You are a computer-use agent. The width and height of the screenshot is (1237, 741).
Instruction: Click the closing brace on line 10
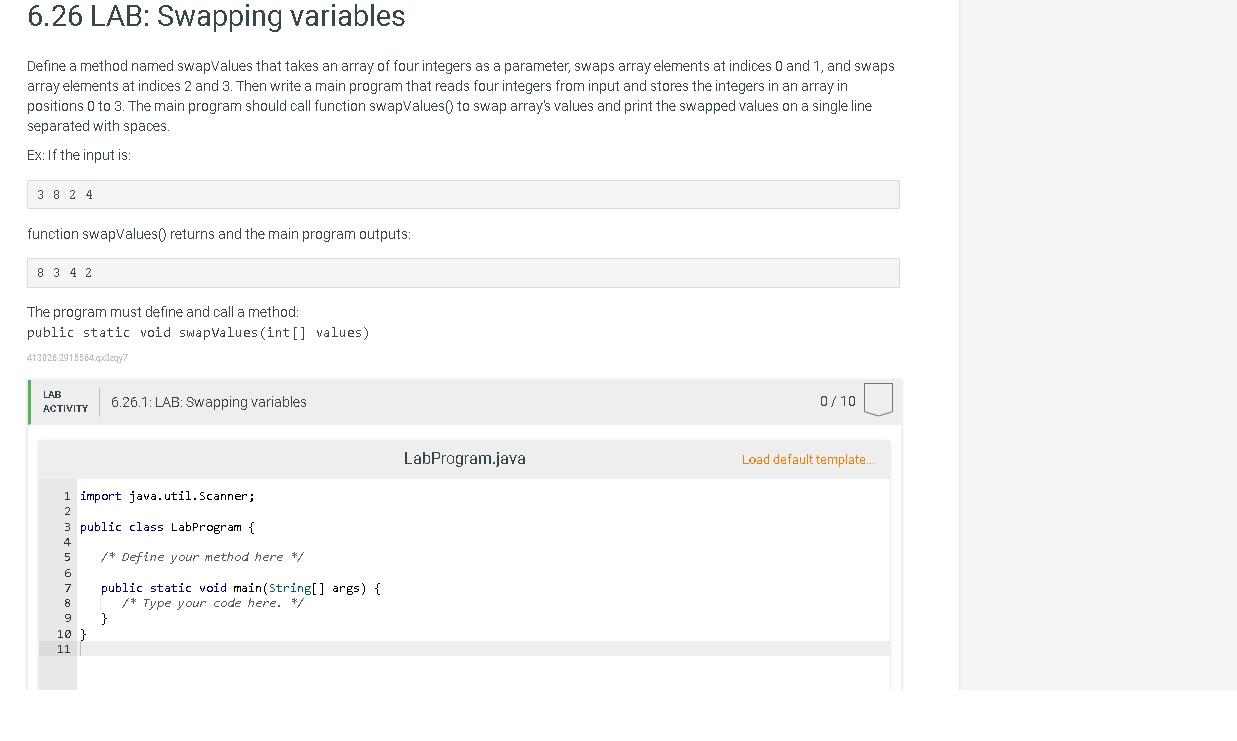coord(84,634)
